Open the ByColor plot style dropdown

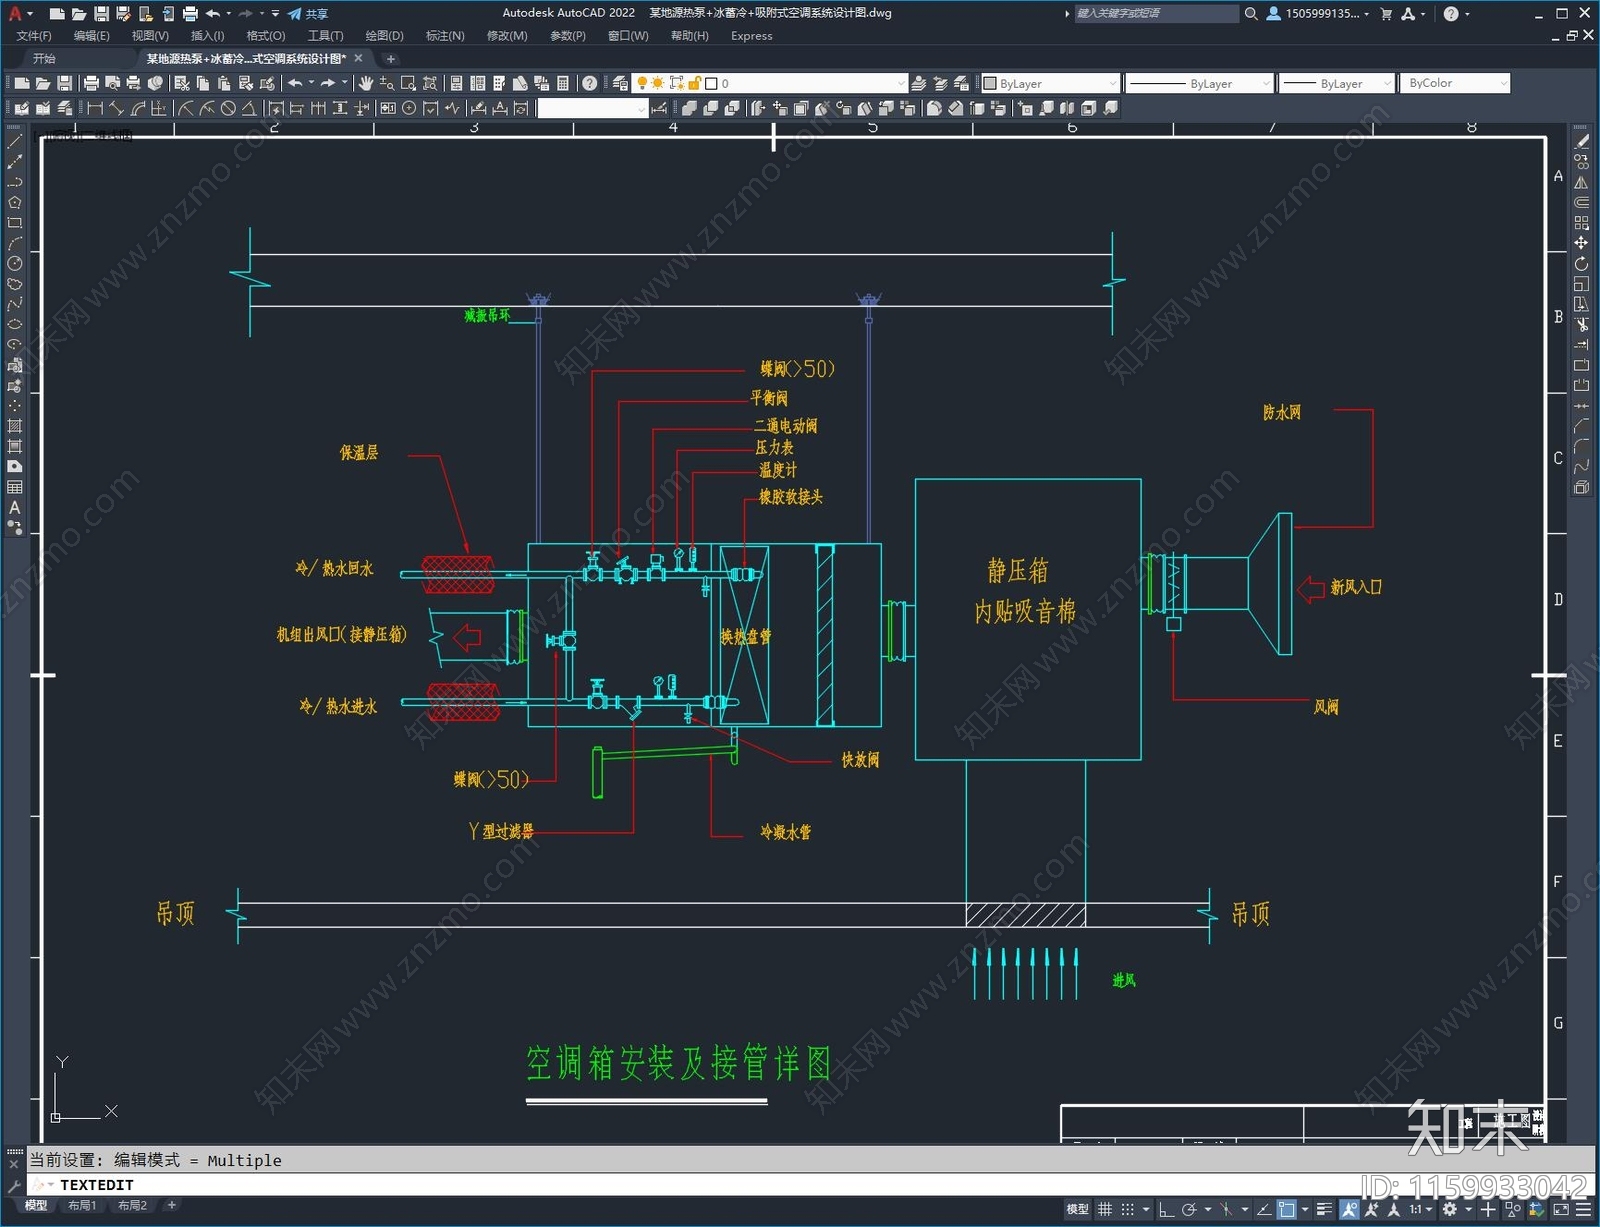click(1454, 83)
